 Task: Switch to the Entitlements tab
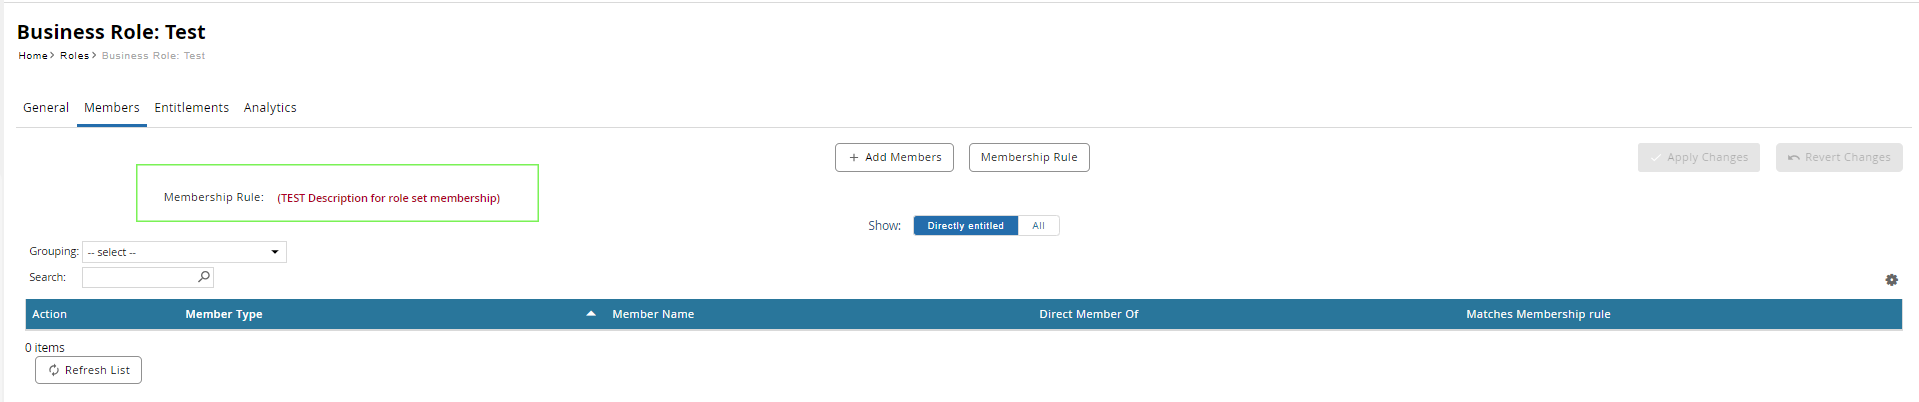tap(191, 108)
